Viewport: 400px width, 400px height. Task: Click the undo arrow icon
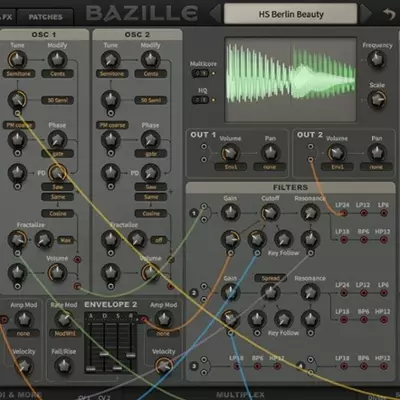(x=389, y=14)
